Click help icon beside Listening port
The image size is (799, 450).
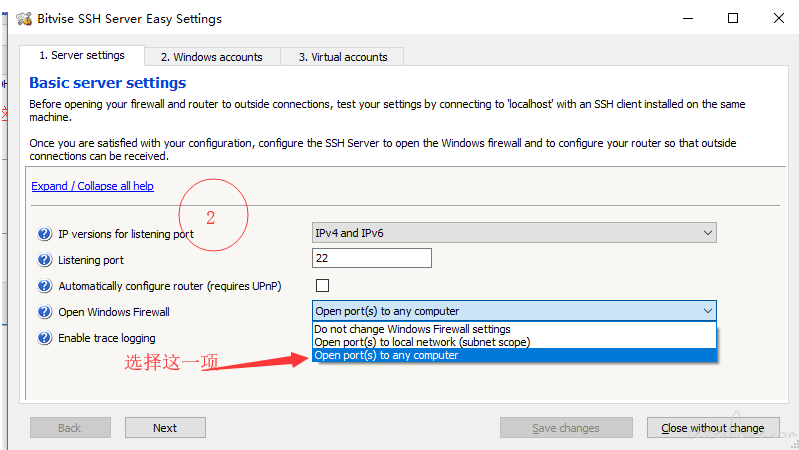pyautogui.click(x=44, y=260)
